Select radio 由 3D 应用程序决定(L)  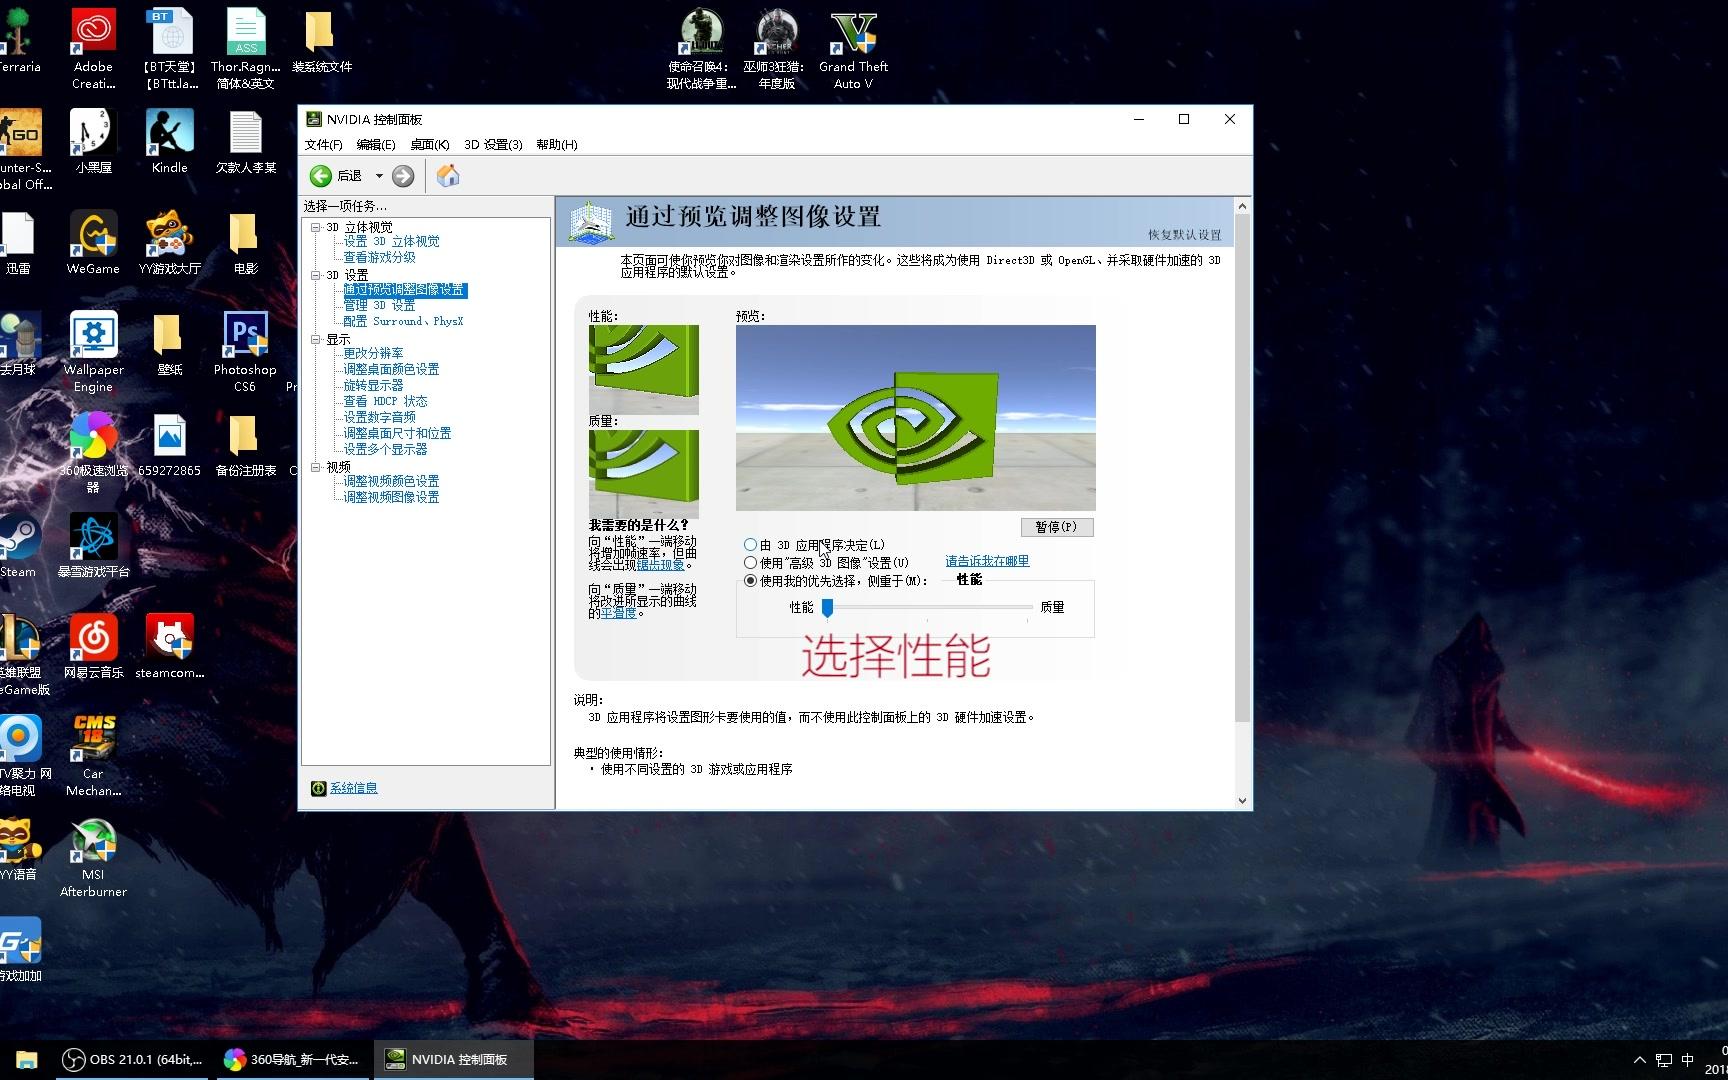750,545
